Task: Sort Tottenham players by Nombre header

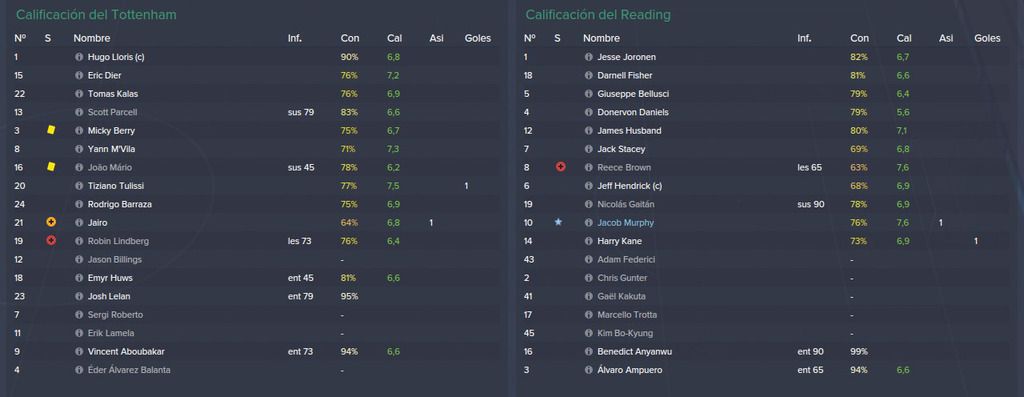Action: (91, 39)
